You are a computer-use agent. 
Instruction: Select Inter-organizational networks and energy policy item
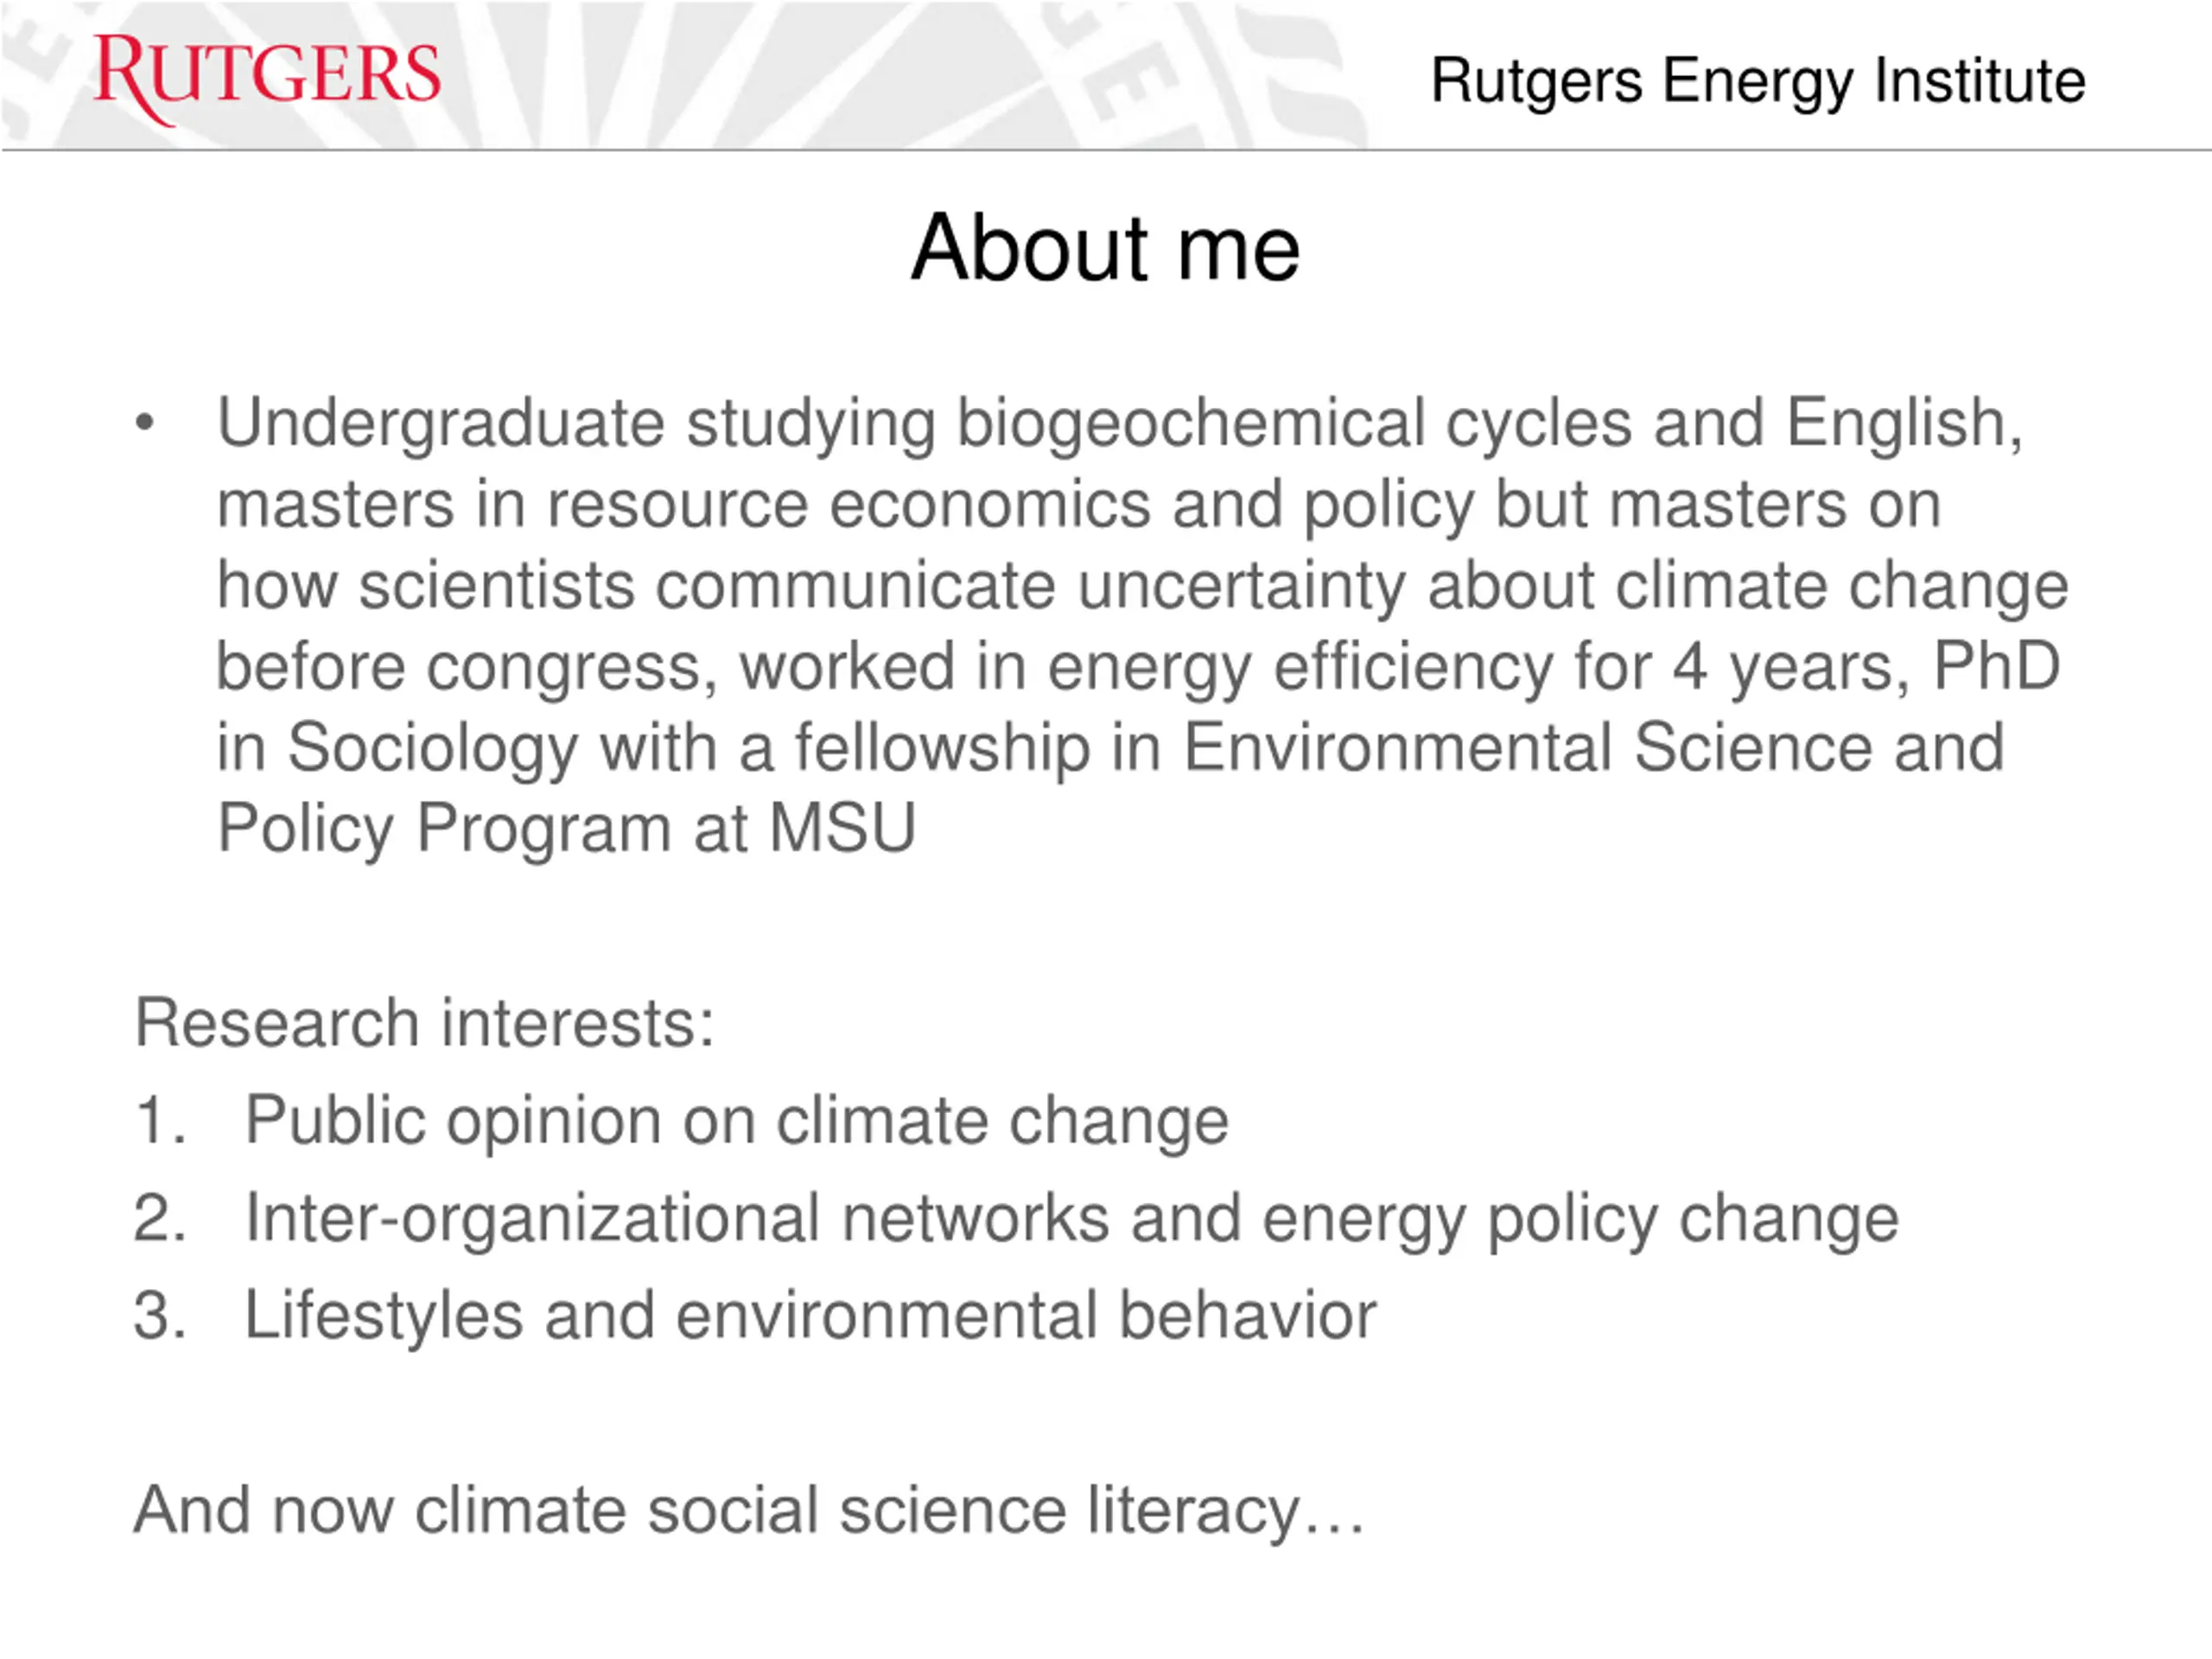tap(1072, 1220)
